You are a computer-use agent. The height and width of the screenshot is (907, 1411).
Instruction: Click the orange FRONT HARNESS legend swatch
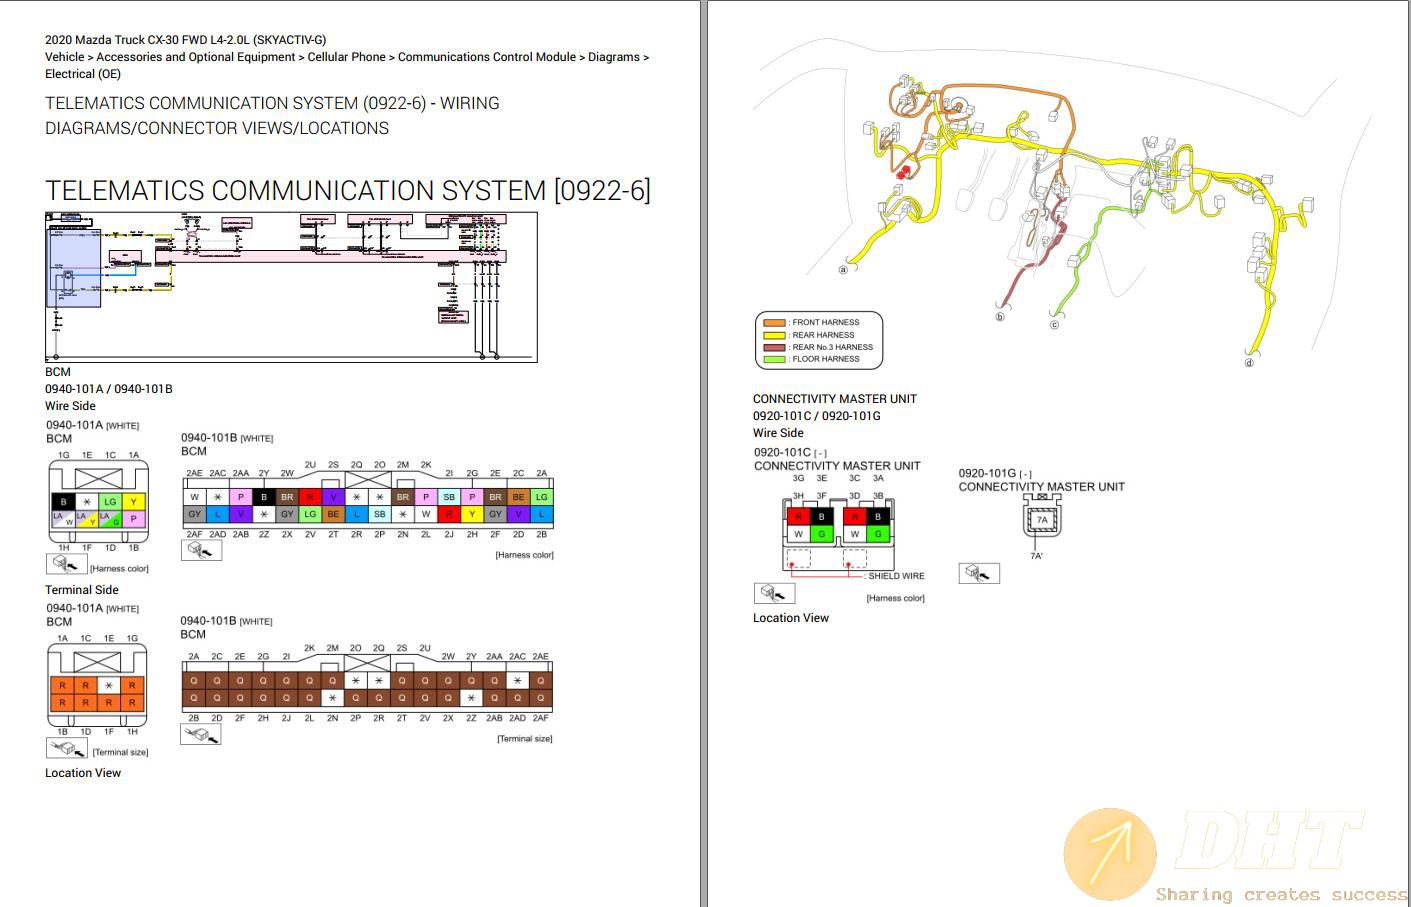(774, 322)
